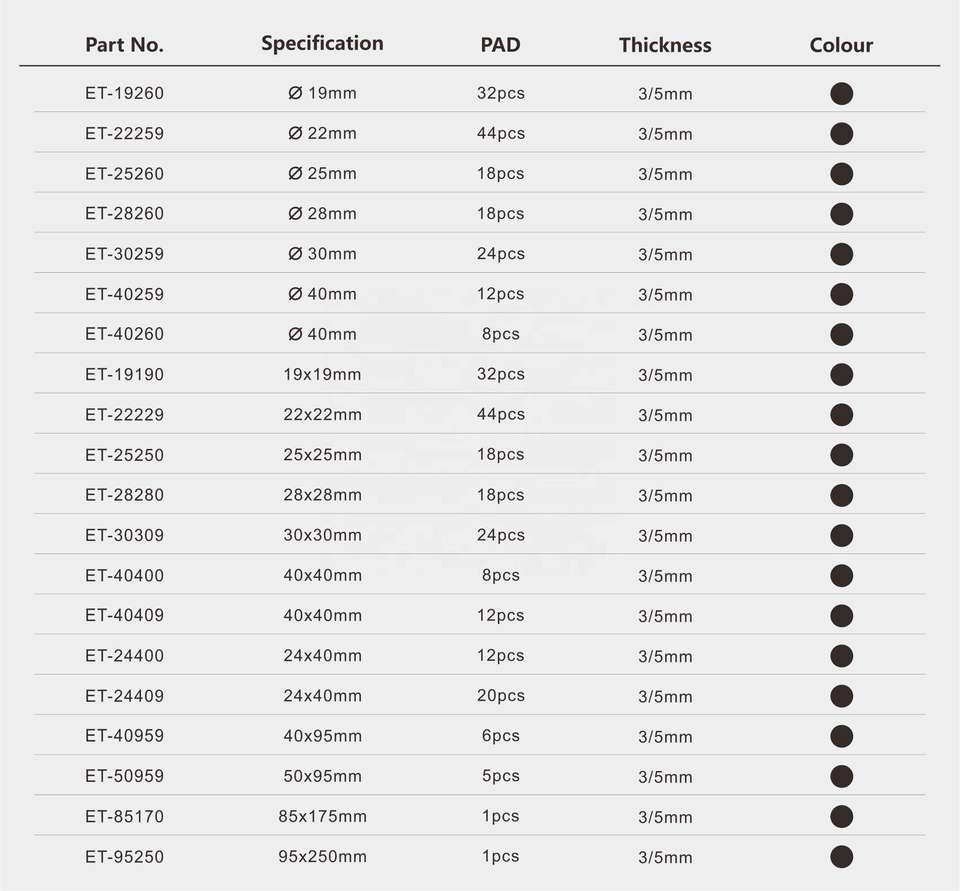Select the 3/5mm thickness for ET-24400
960x891 pixels.
pos(665,656)
